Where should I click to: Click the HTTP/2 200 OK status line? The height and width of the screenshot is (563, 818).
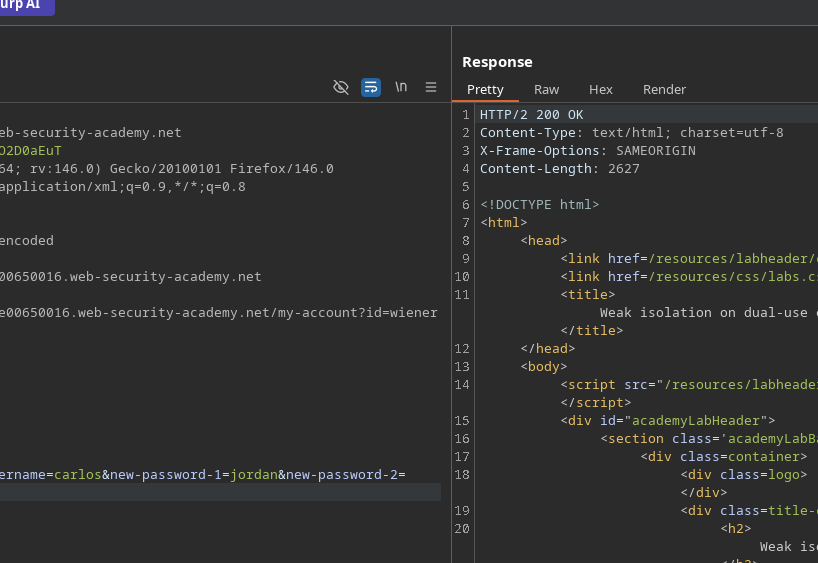coord(531,114)
